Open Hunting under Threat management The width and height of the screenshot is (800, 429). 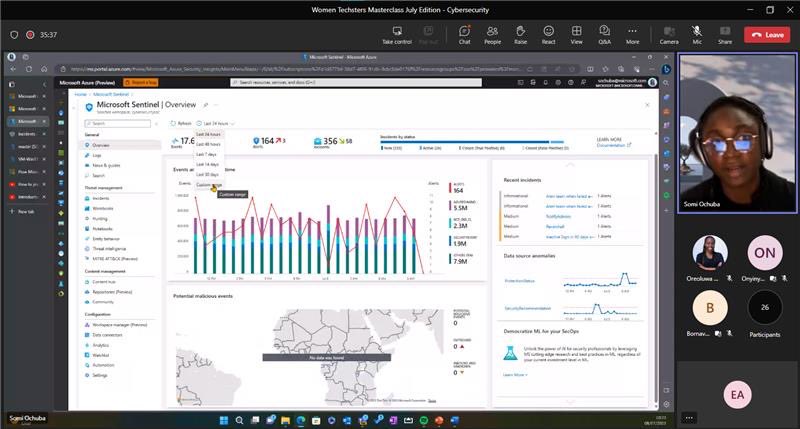tap(100, 218)
